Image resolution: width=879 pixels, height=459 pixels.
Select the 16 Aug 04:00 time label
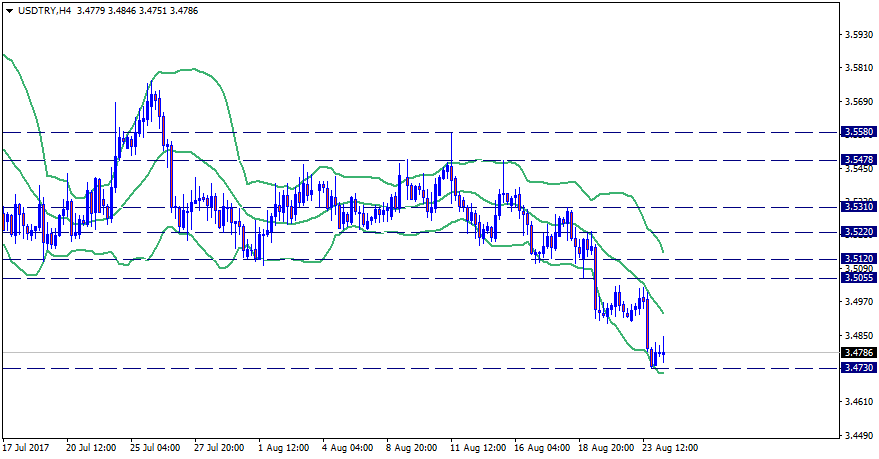(x=540, y=448)
